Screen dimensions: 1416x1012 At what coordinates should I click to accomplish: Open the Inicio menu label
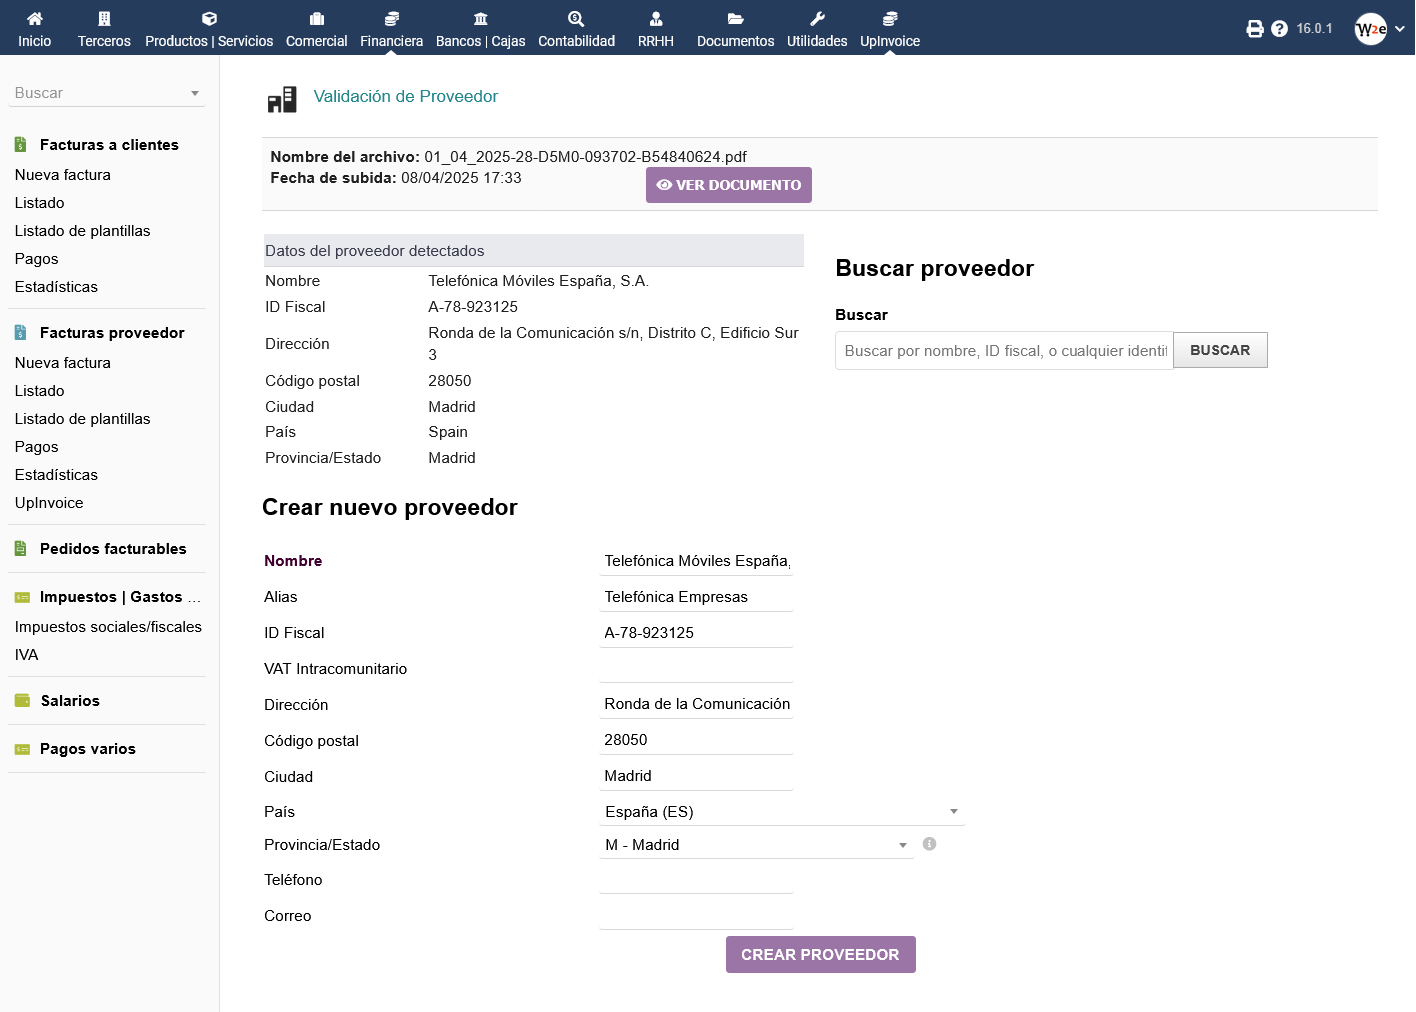click(34, 41)
